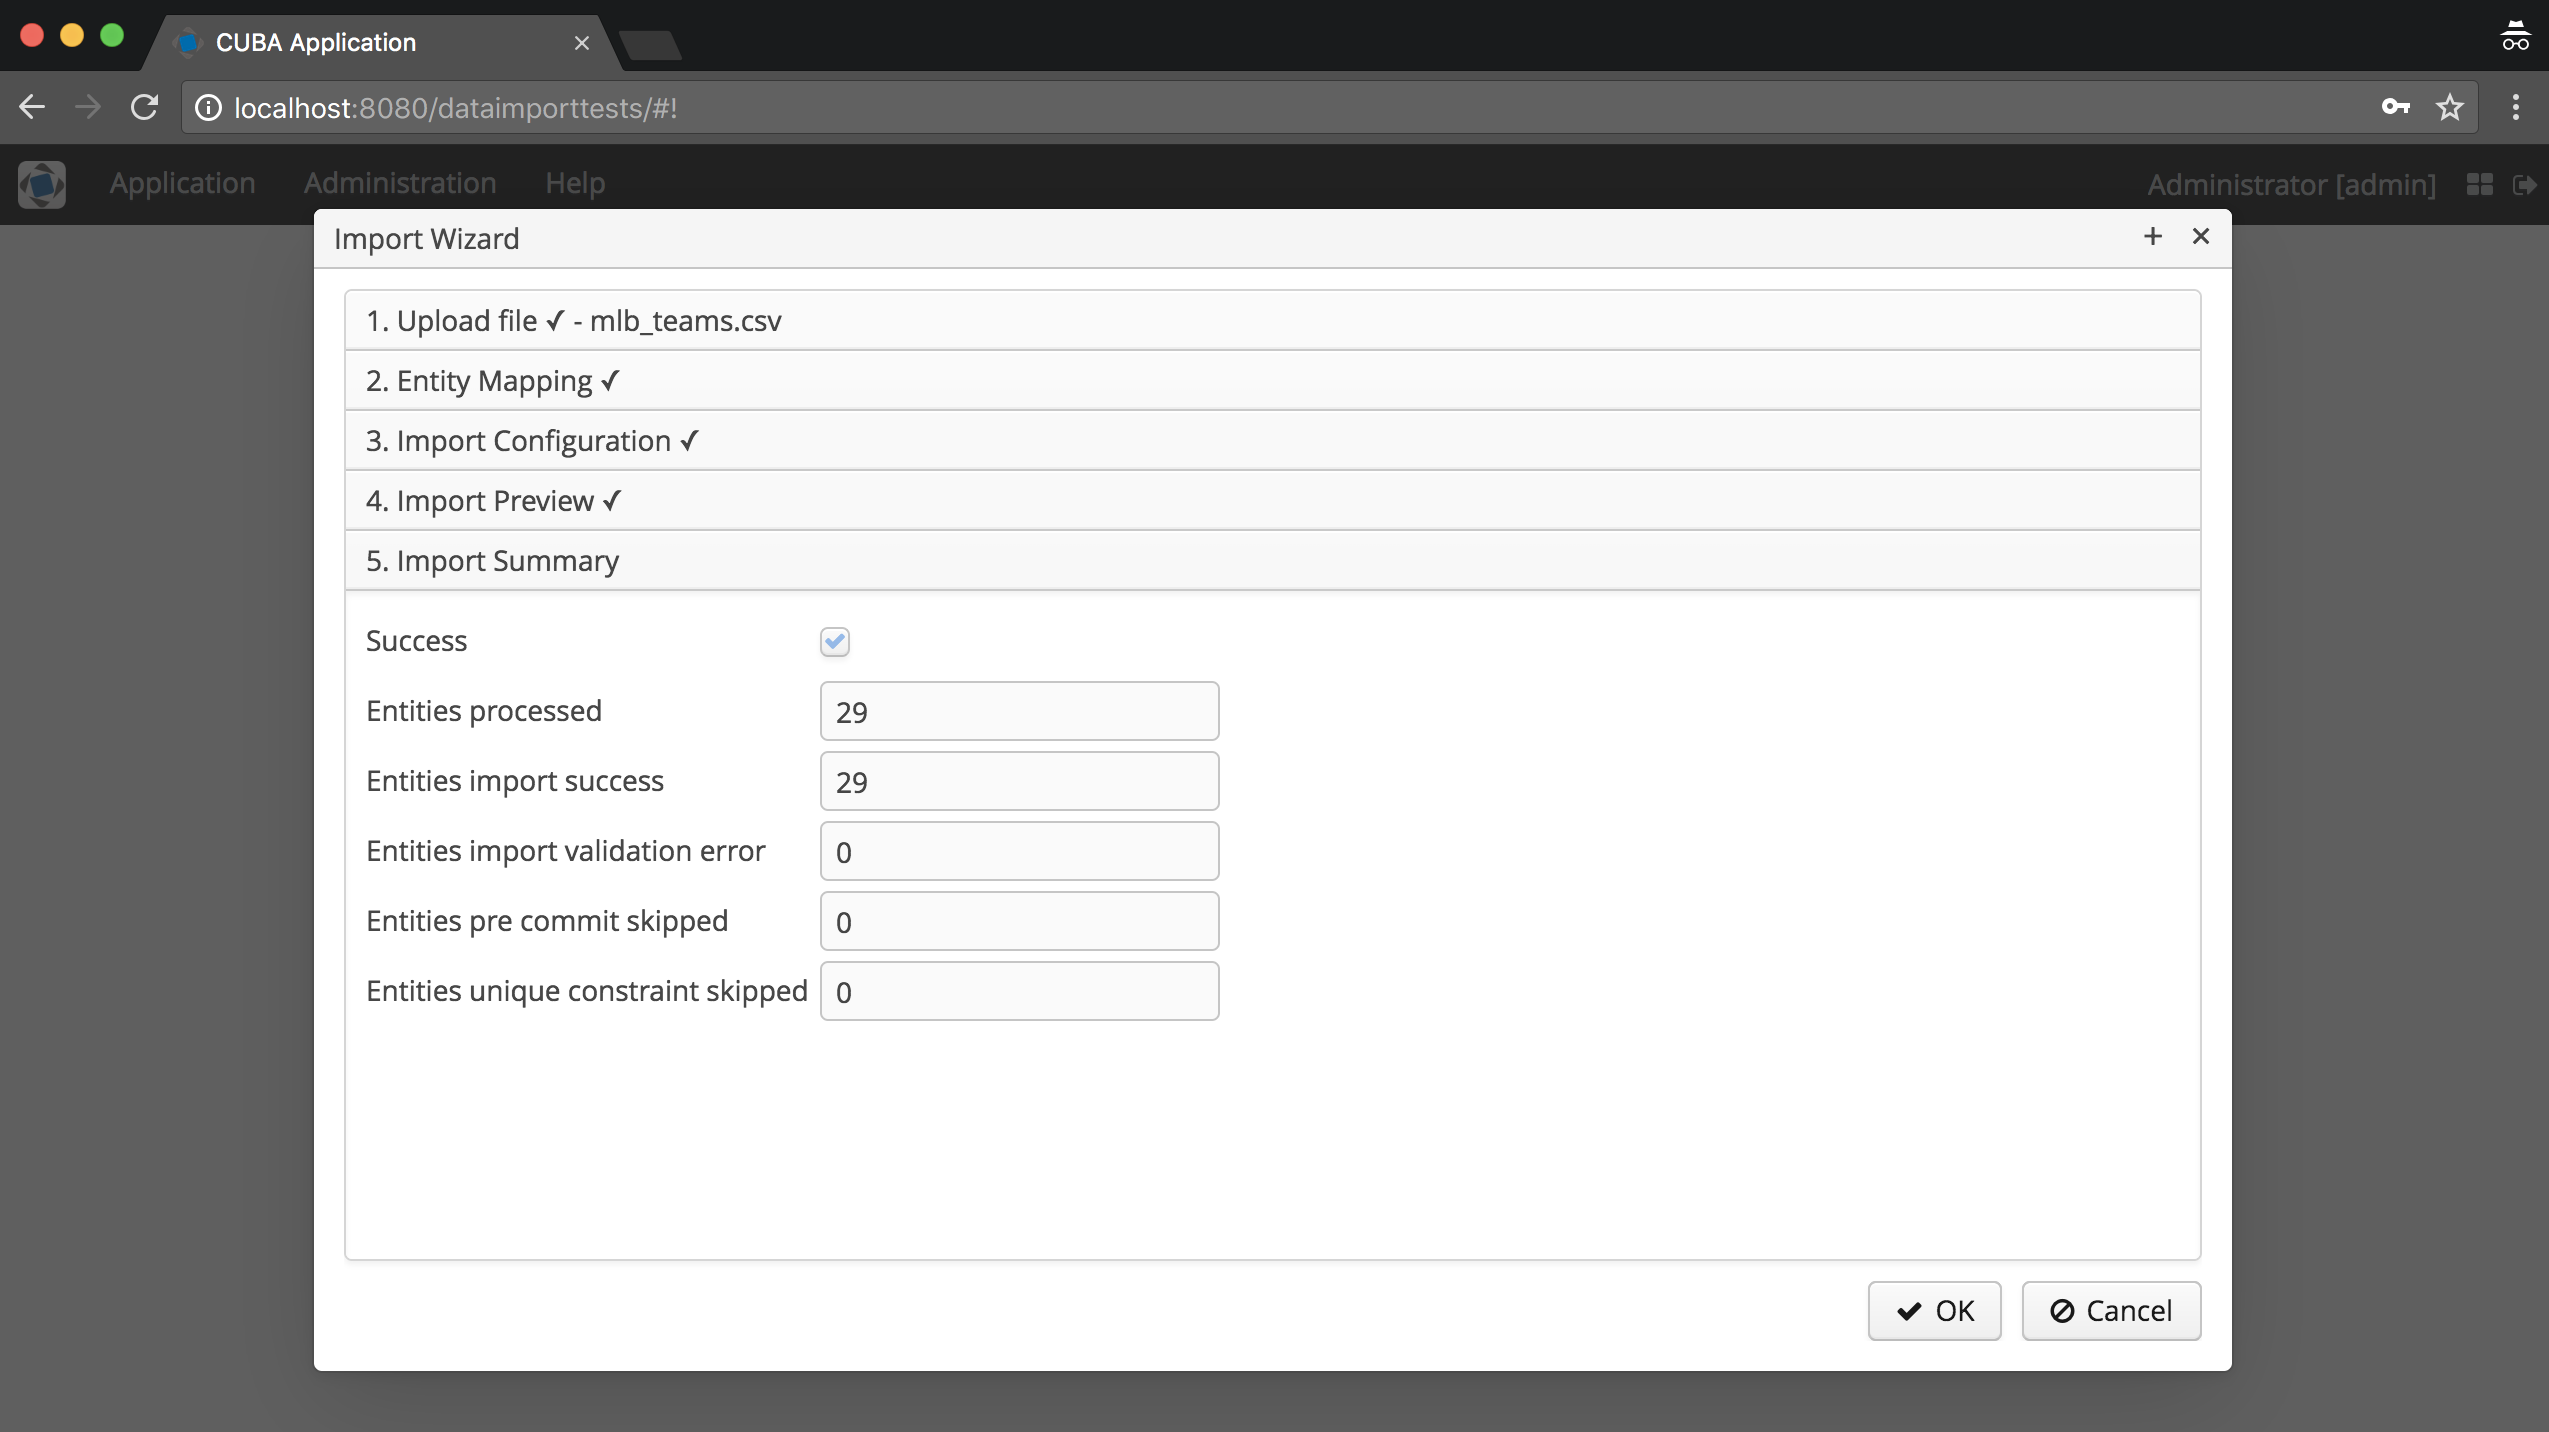The image size is (2549, 1432).
Task: Click the Success label
Action: (x=416, y=641)
